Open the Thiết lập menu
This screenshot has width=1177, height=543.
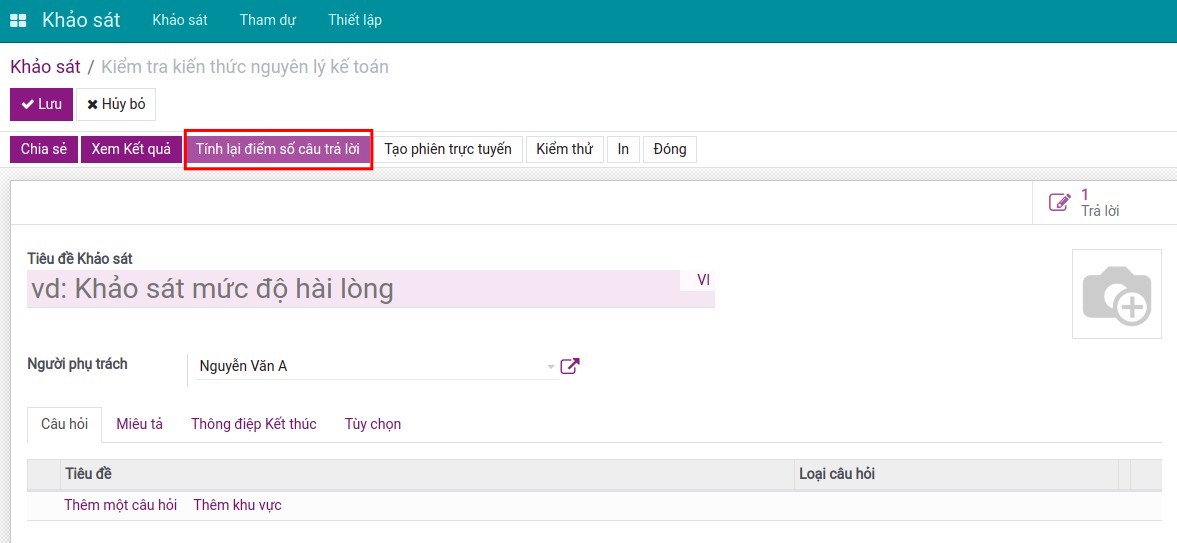click(x=354, y=21)
